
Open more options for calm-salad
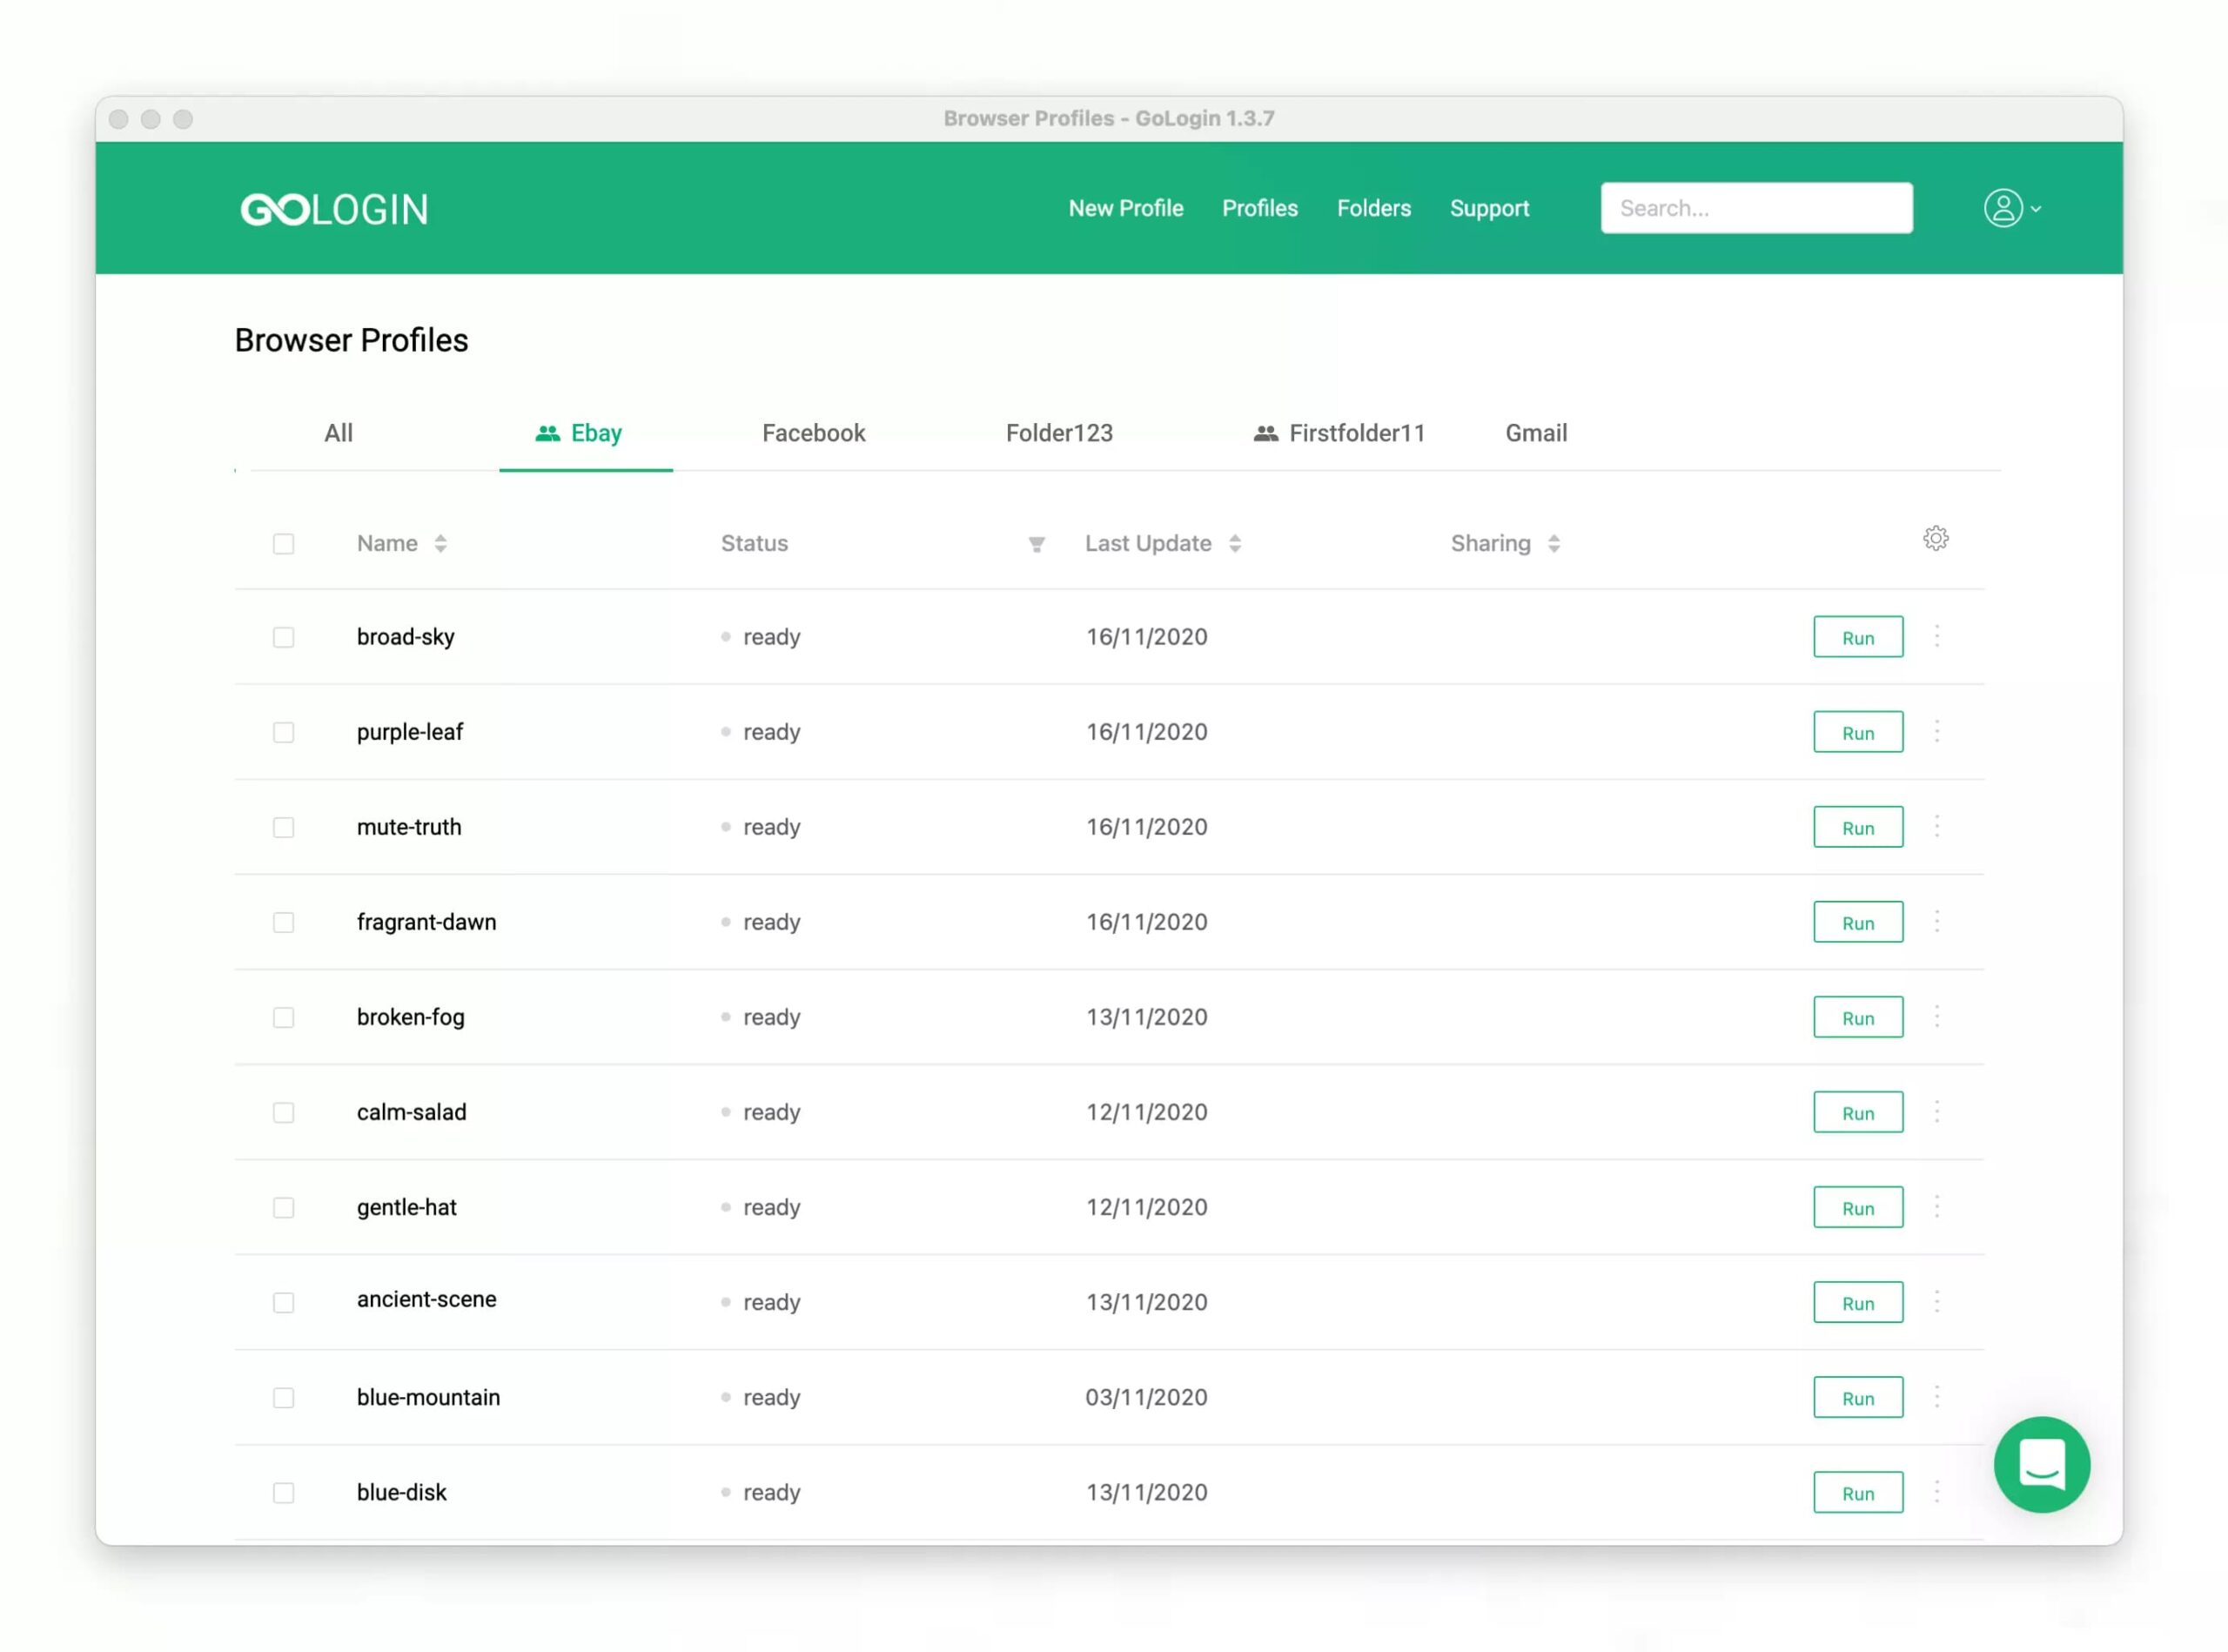tap(1936, 1112)
